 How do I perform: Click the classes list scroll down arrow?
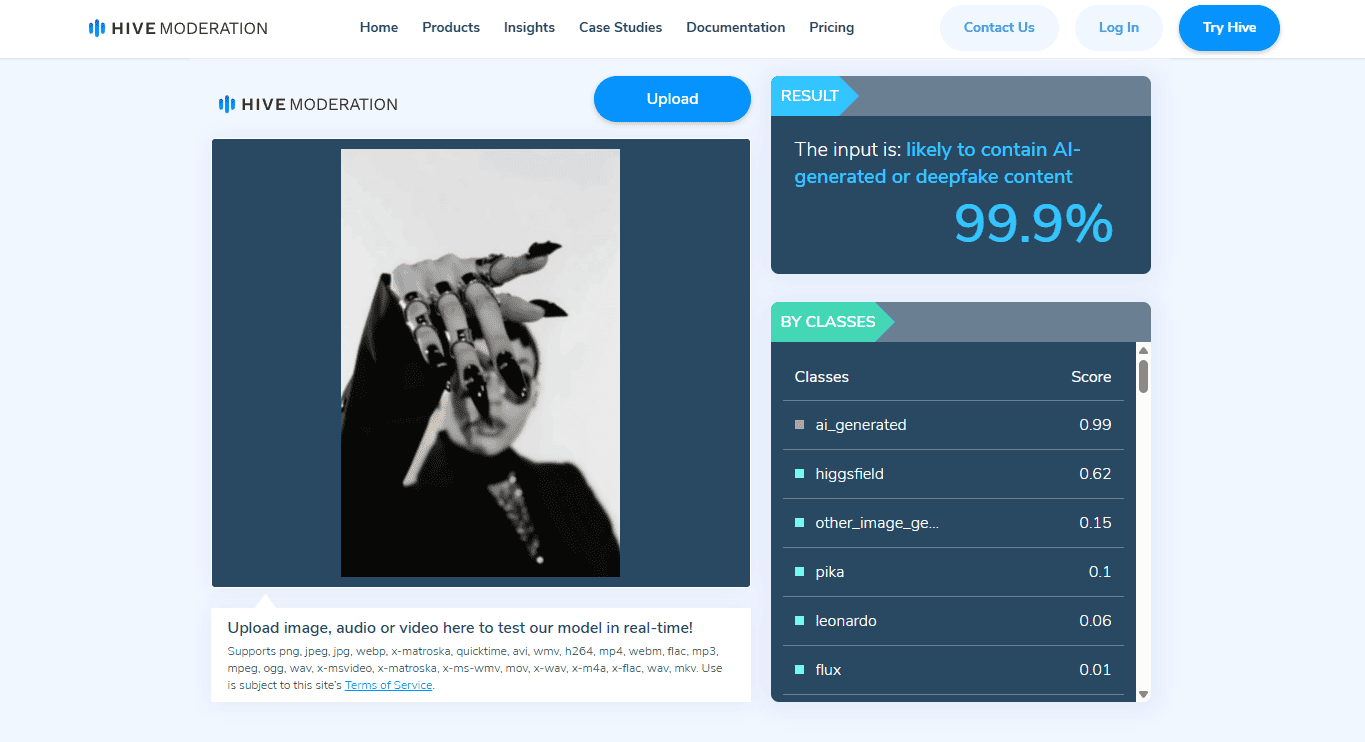(x=1143, y=694)
